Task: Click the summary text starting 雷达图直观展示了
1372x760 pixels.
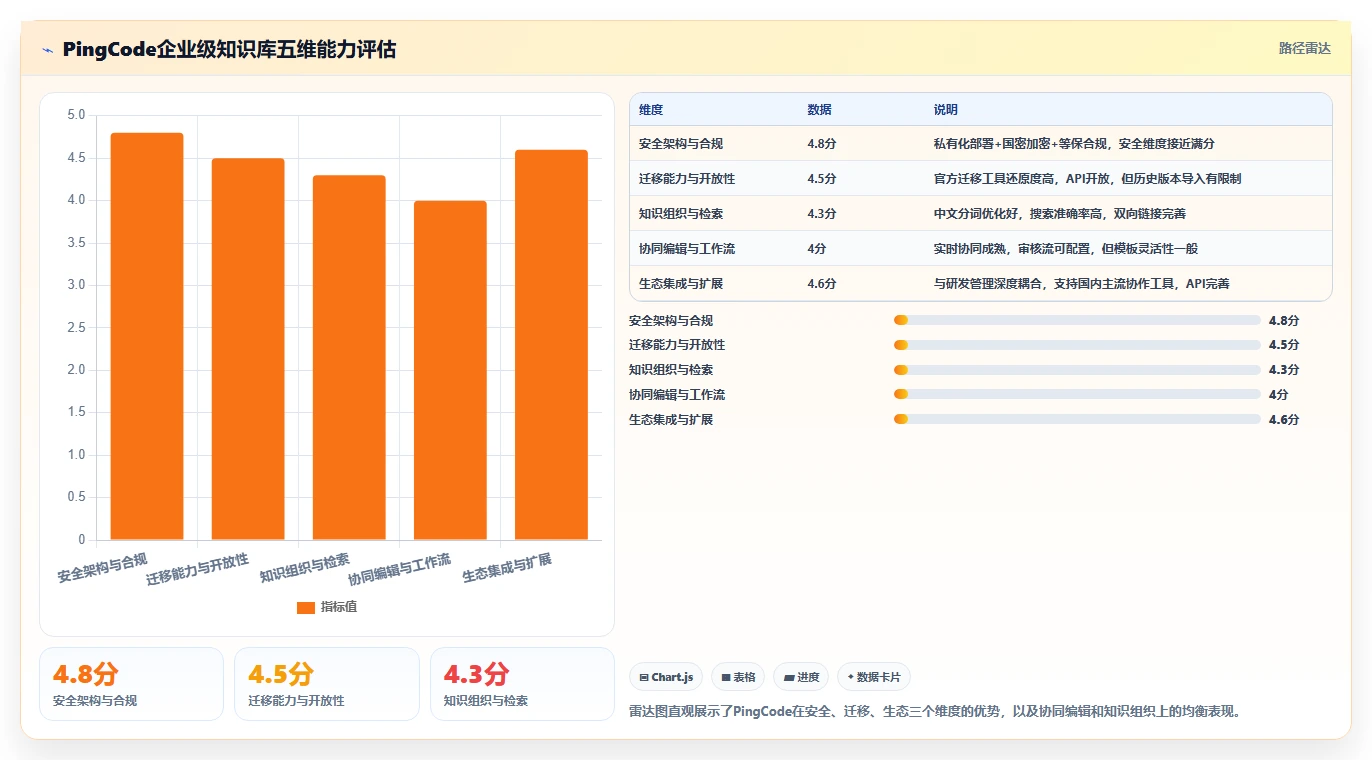Action: 935,712
